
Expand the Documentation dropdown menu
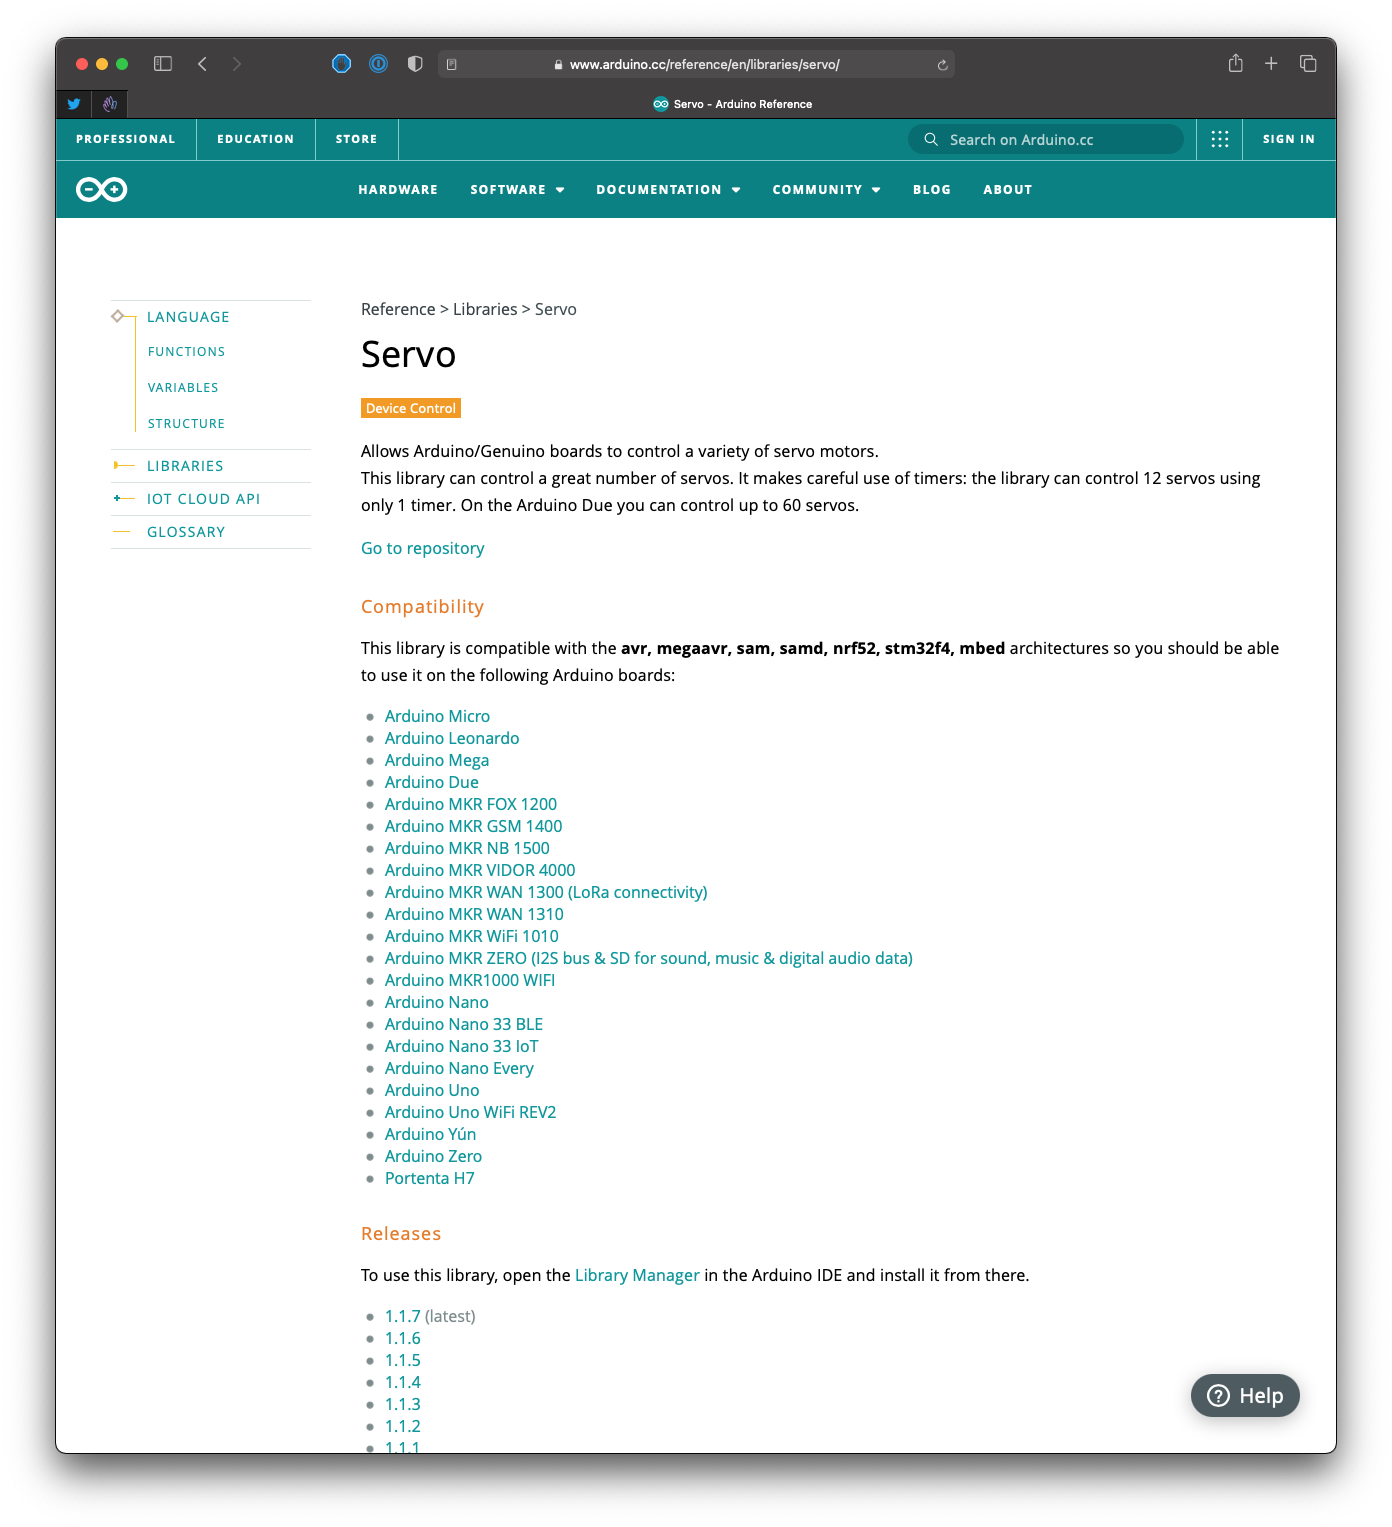pyautogui.click(x=668, y=190)
